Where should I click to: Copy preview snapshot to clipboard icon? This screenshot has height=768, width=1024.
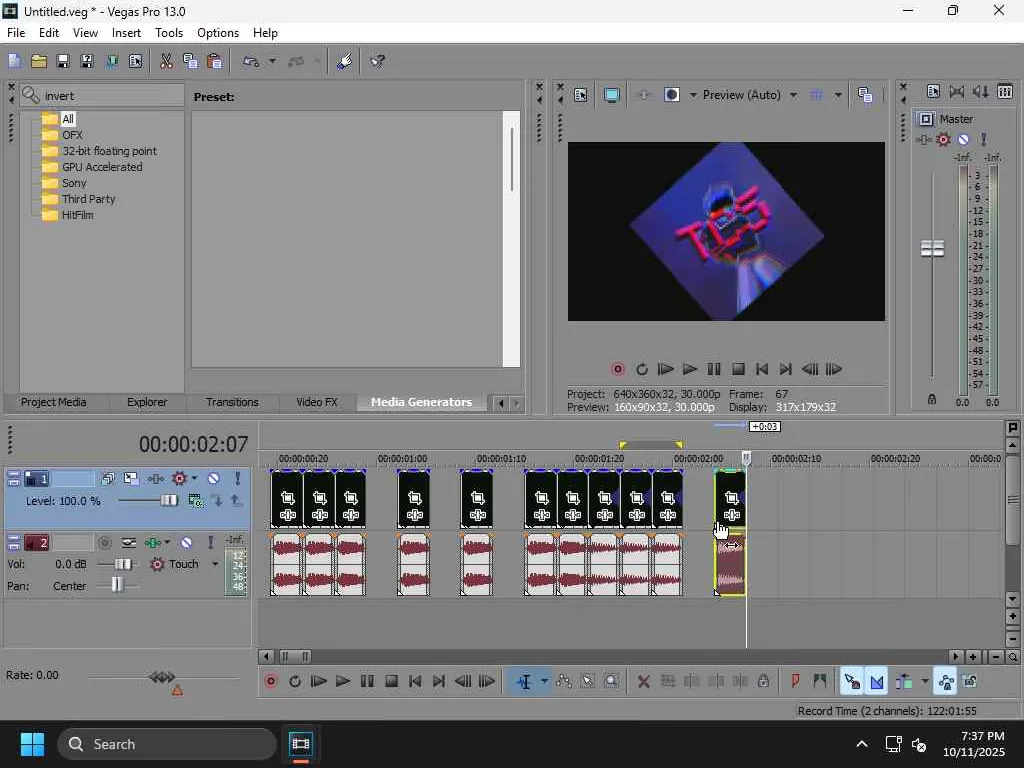[865, 95]
